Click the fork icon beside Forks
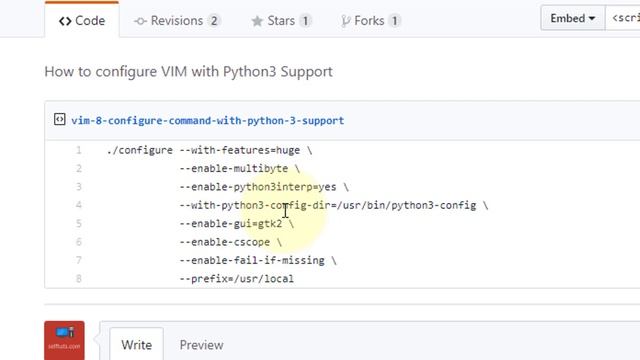 [x=345, y=21]
